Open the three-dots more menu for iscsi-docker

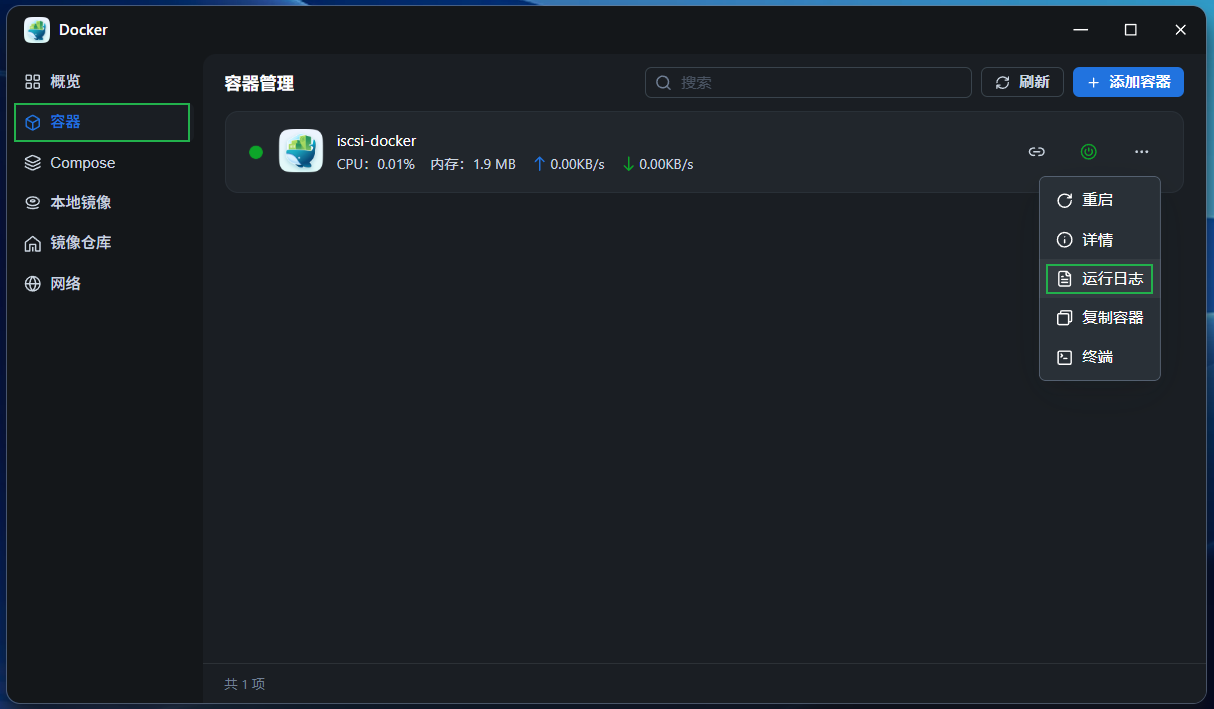point(1142,152)
